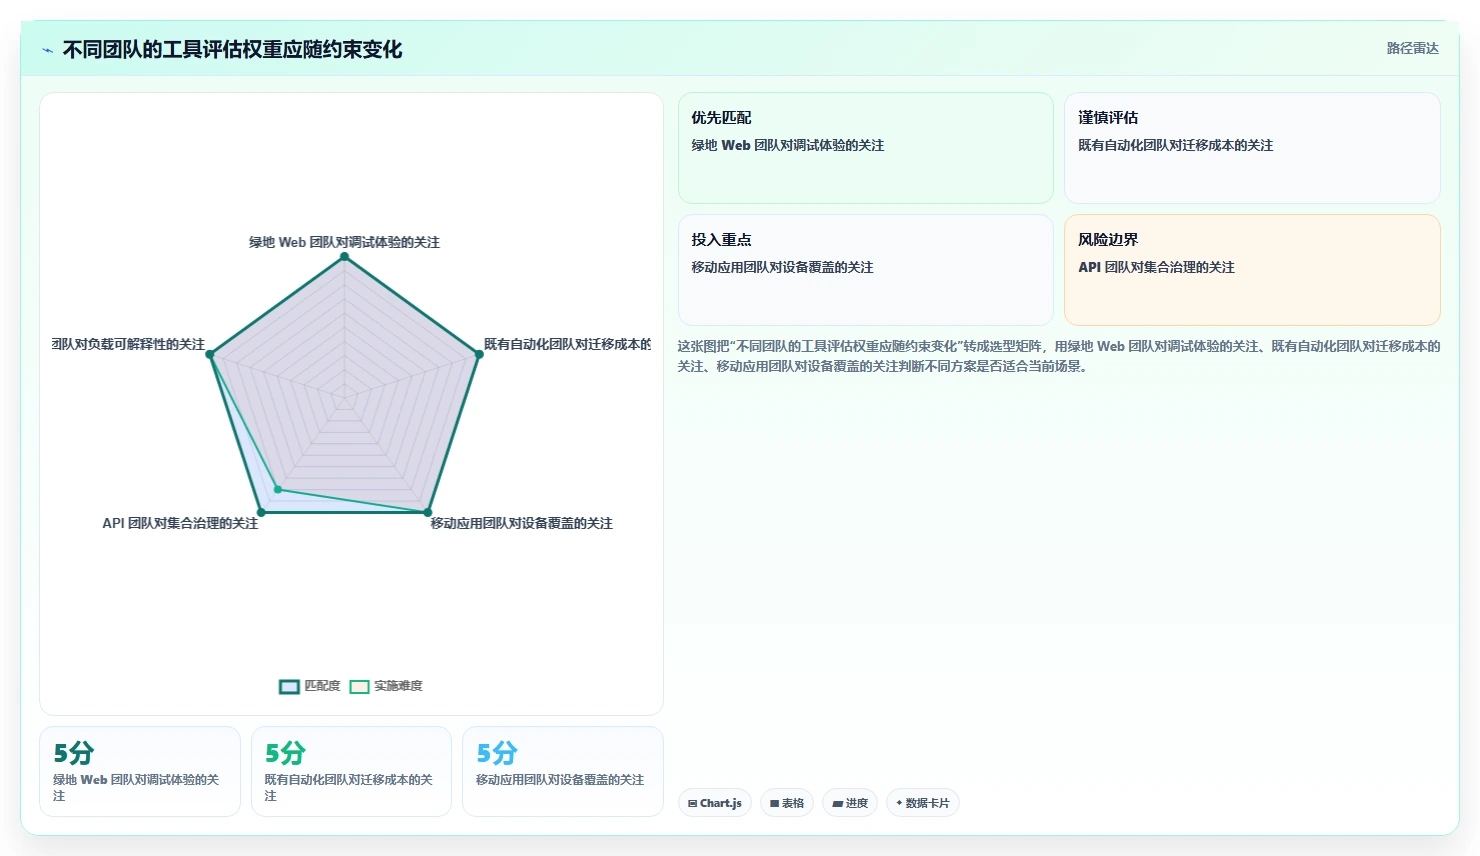Viewport: 1480px width, 856px height.
Task: Click the 表格 tag chip
Action: point(787,803)
